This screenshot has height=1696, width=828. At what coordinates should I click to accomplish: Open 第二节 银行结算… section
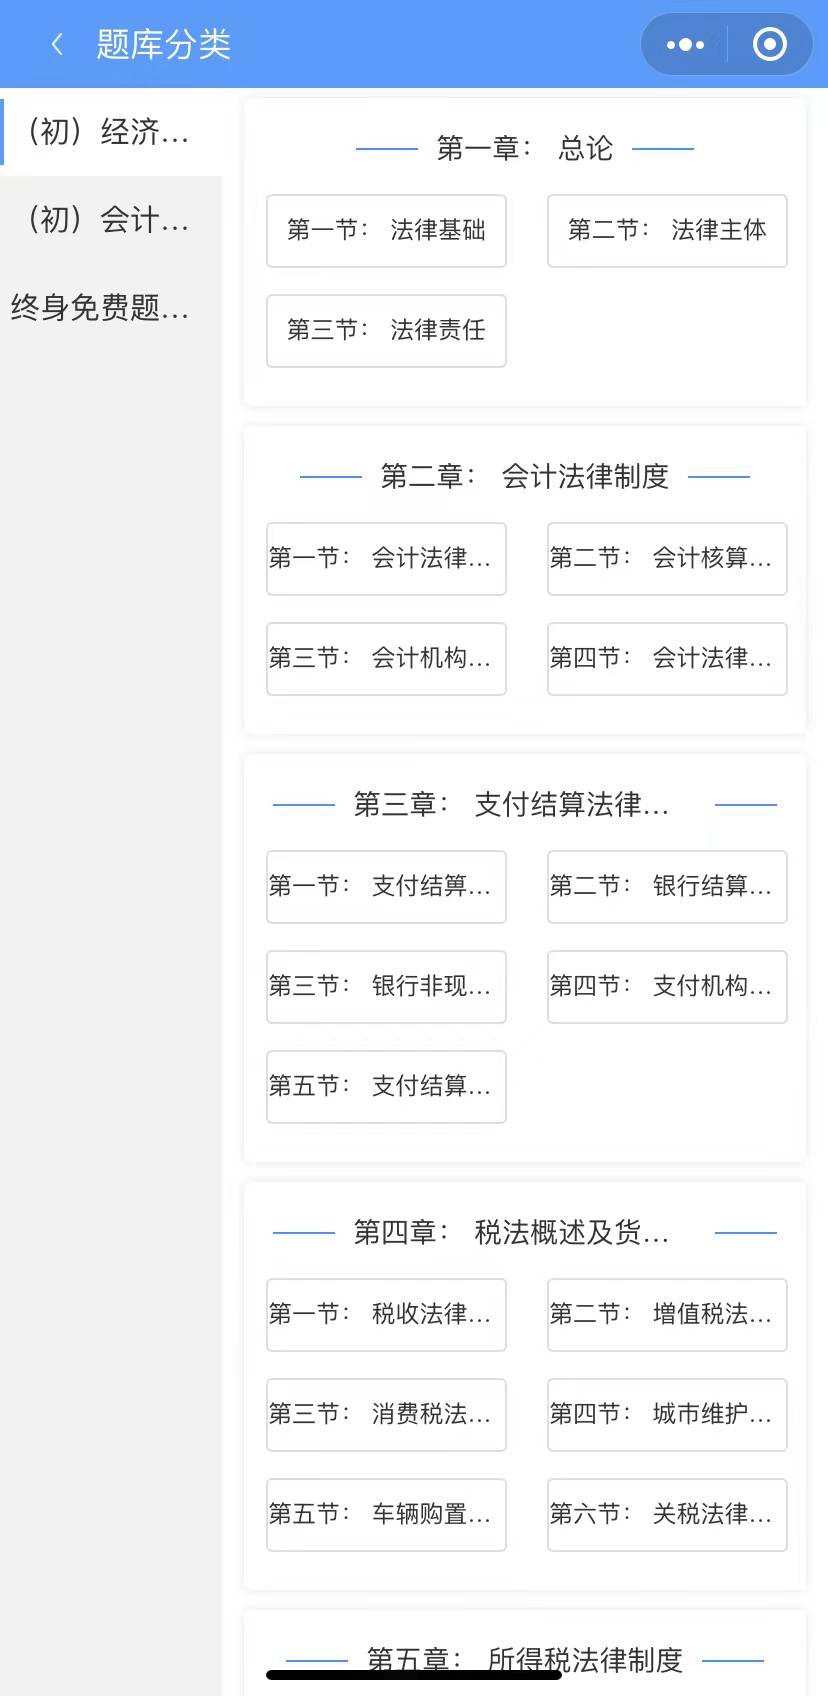(x=667, y=887)
